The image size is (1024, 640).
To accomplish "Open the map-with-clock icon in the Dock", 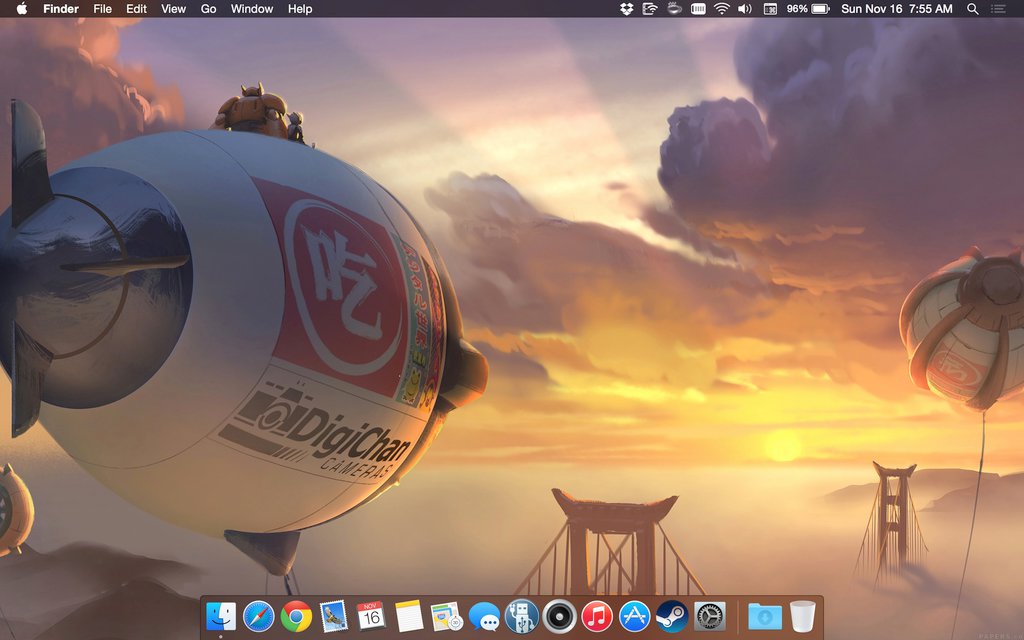I will click(447, 616).
